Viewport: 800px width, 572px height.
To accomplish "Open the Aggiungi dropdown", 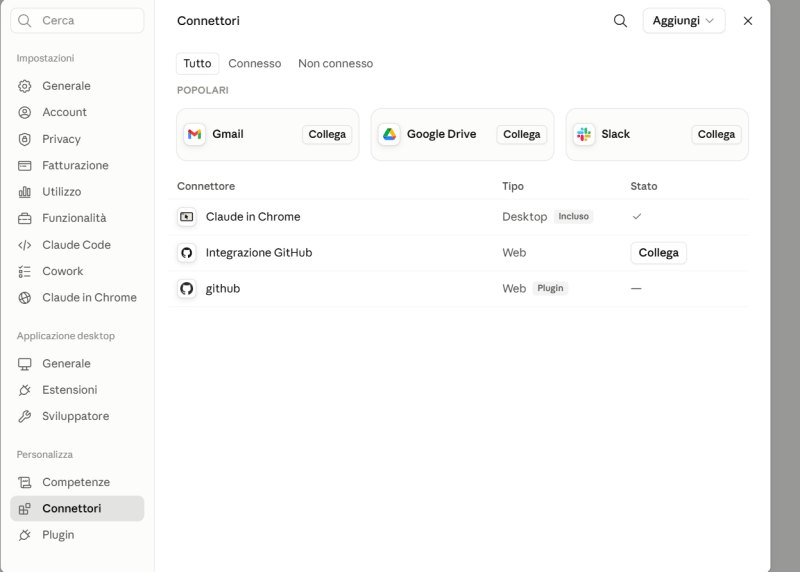I will 684,21.
